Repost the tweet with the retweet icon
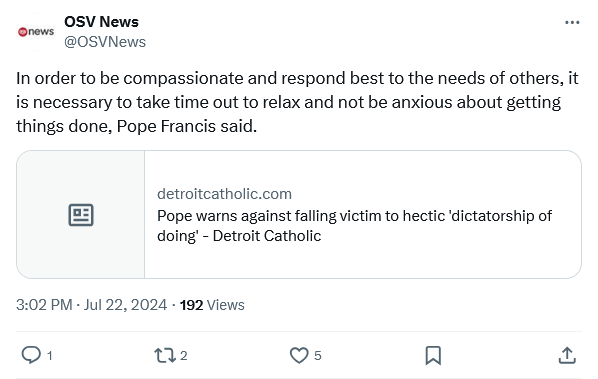Image resolution: width=598 pixels, height=379 pixels. tap(165, 355)
